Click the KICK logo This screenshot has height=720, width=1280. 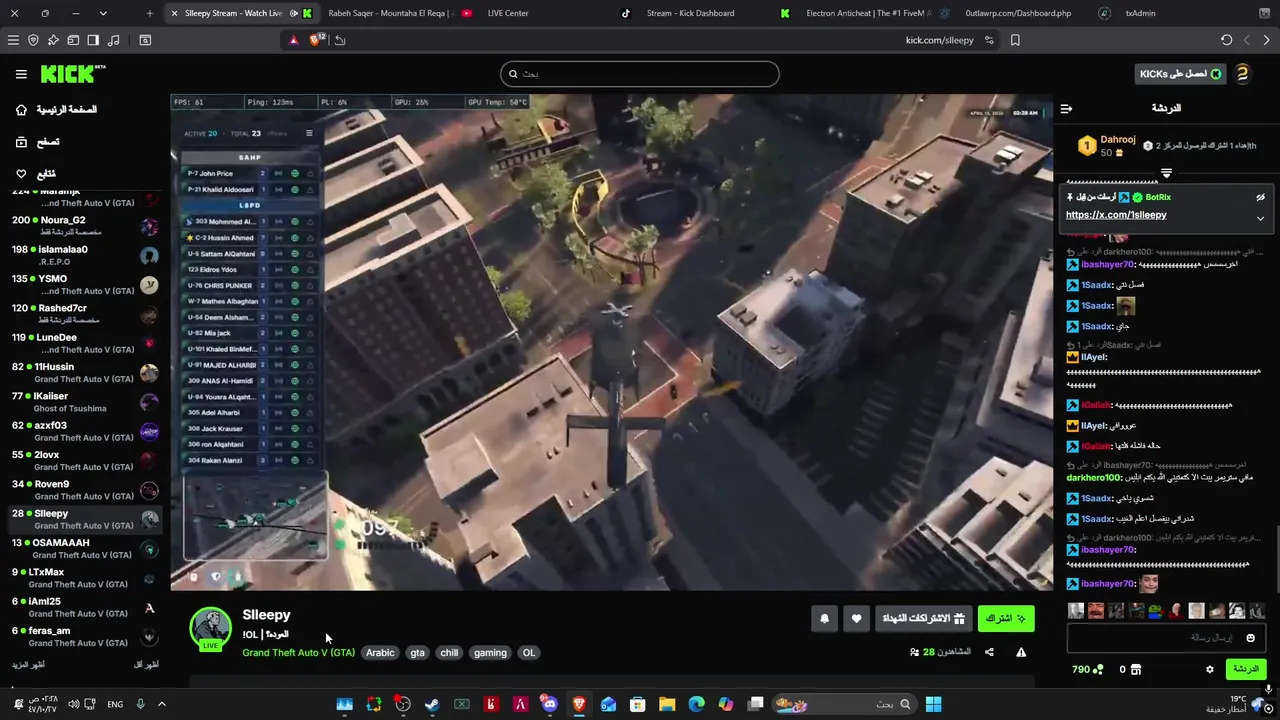tap(72, 74)
